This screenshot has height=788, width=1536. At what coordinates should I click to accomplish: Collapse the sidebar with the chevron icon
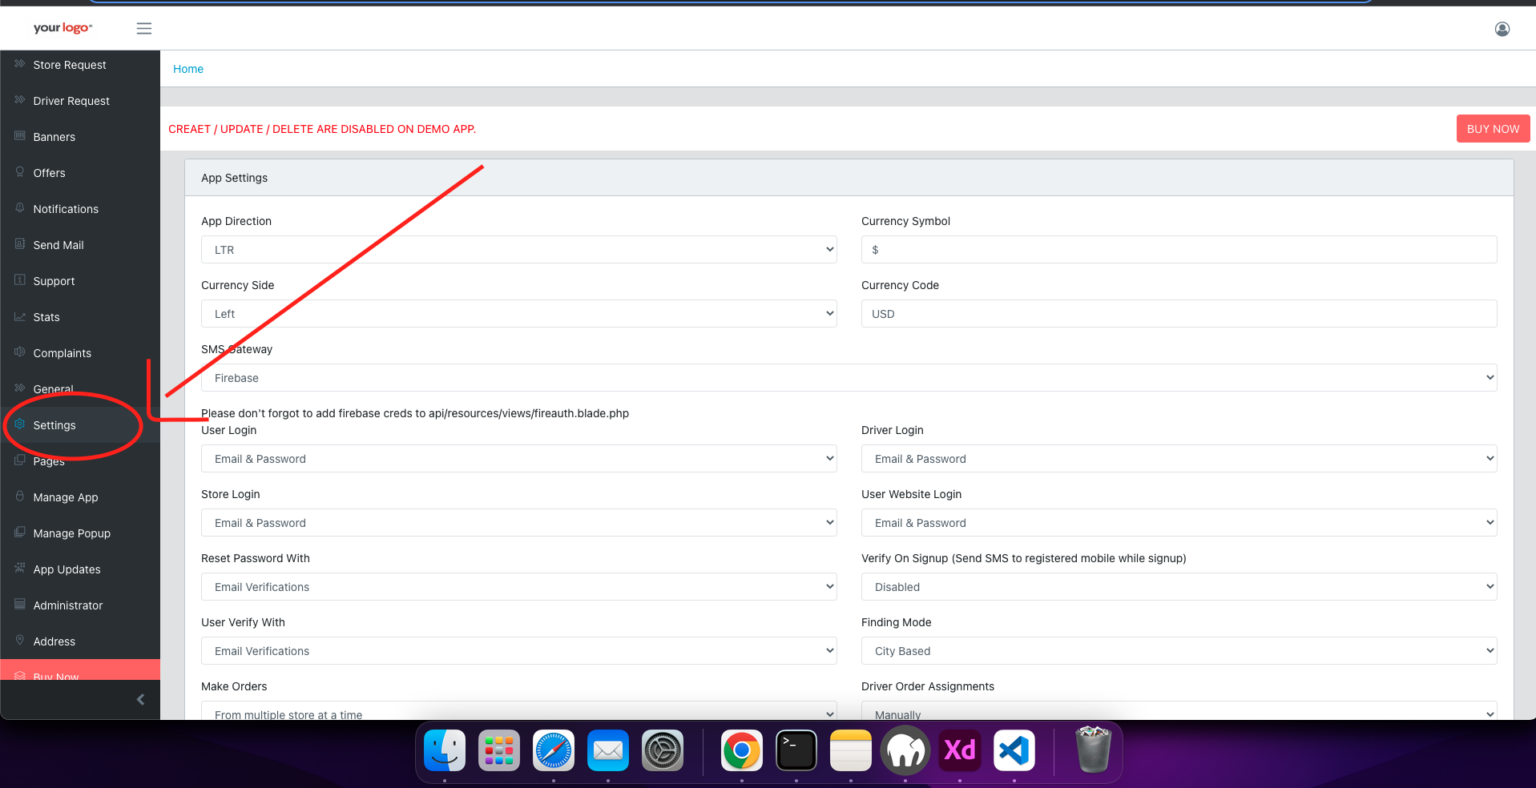139,699
